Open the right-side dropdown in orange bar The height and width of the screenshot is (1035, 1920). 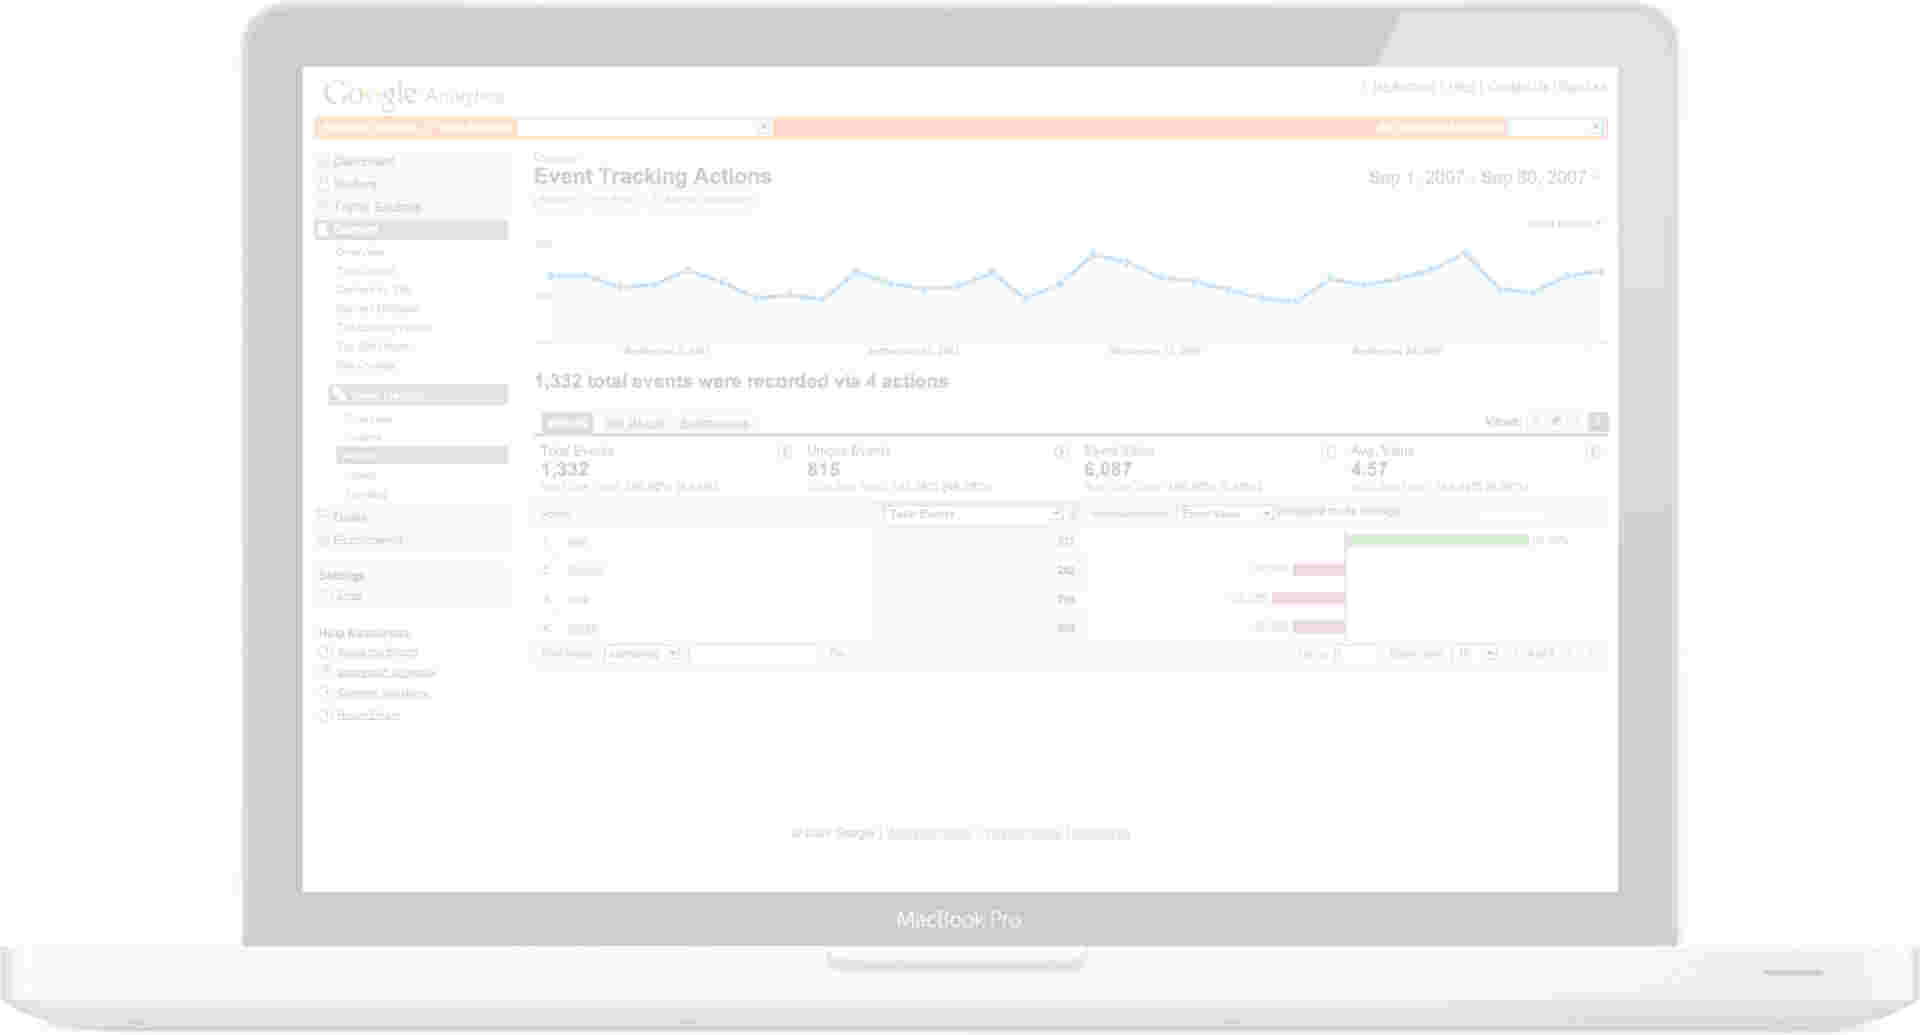1555,127
